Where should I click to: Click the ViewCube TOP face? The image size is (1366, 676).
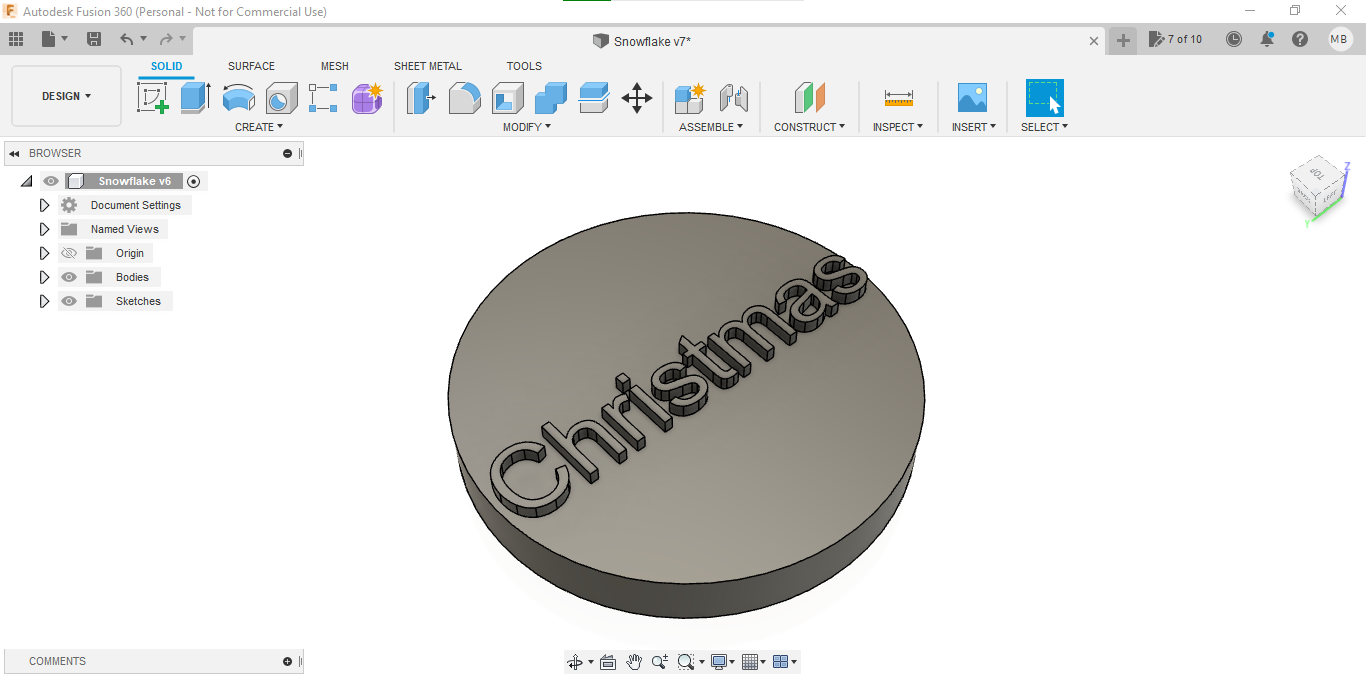tap(1316, 174)
